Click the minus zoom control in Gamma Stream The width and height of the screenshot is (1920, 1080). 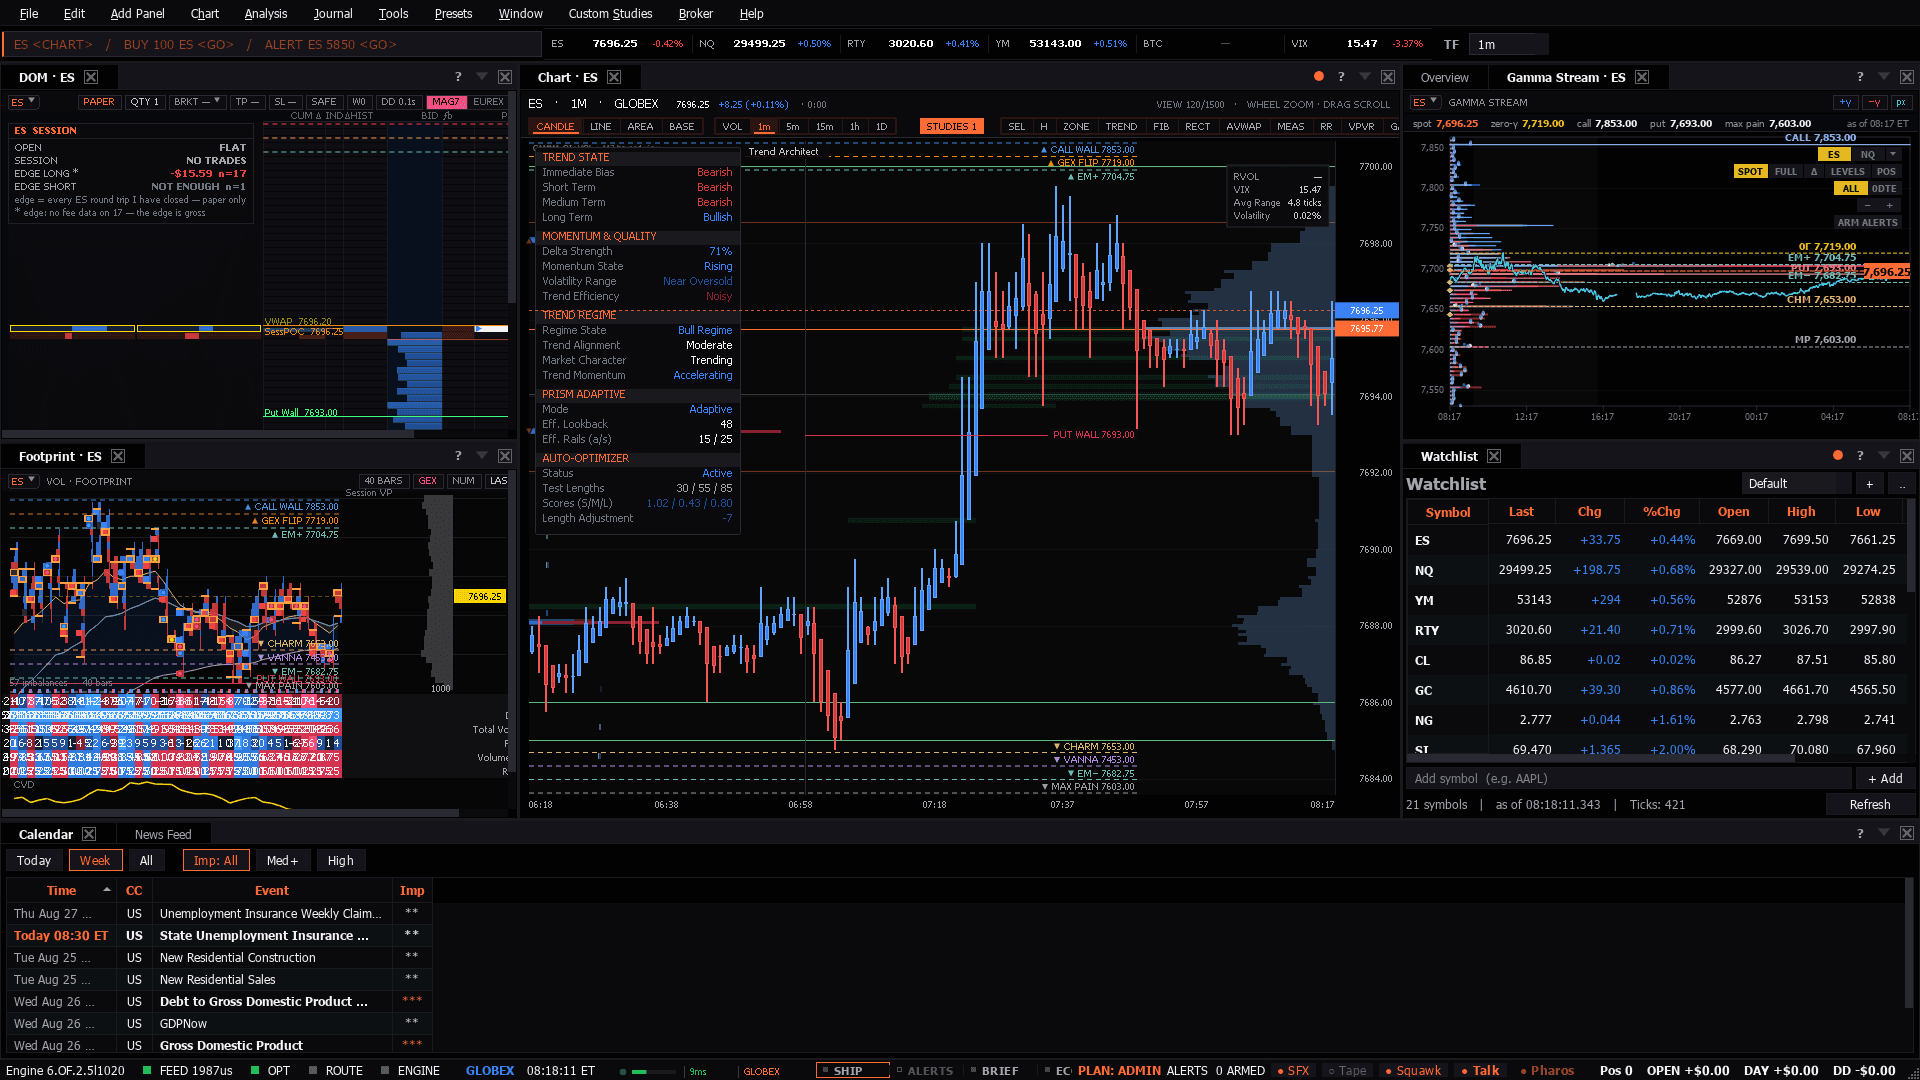click(1867, 205)
